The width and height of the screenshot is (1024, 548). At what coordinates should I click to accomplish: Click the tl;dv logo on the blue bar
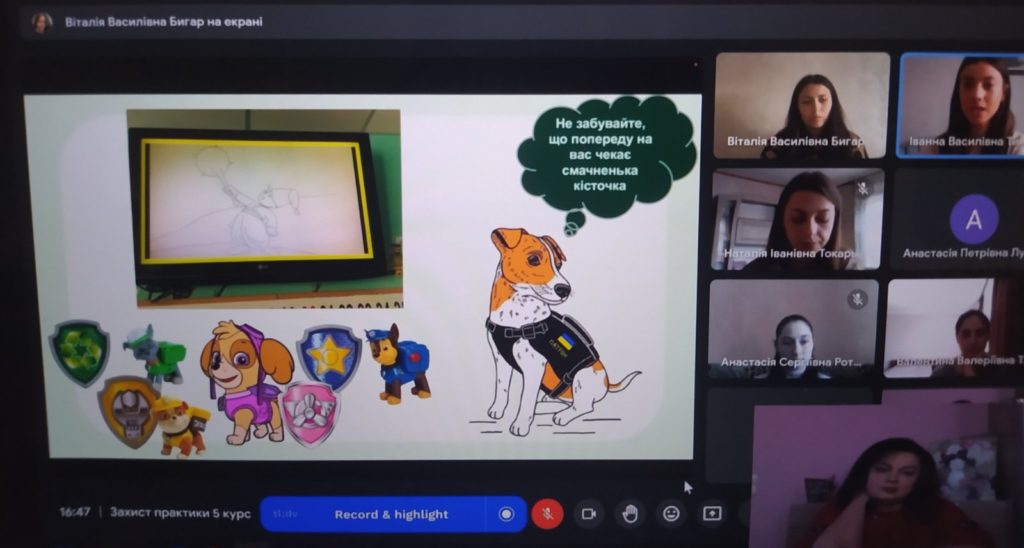(x=284, y=515)
